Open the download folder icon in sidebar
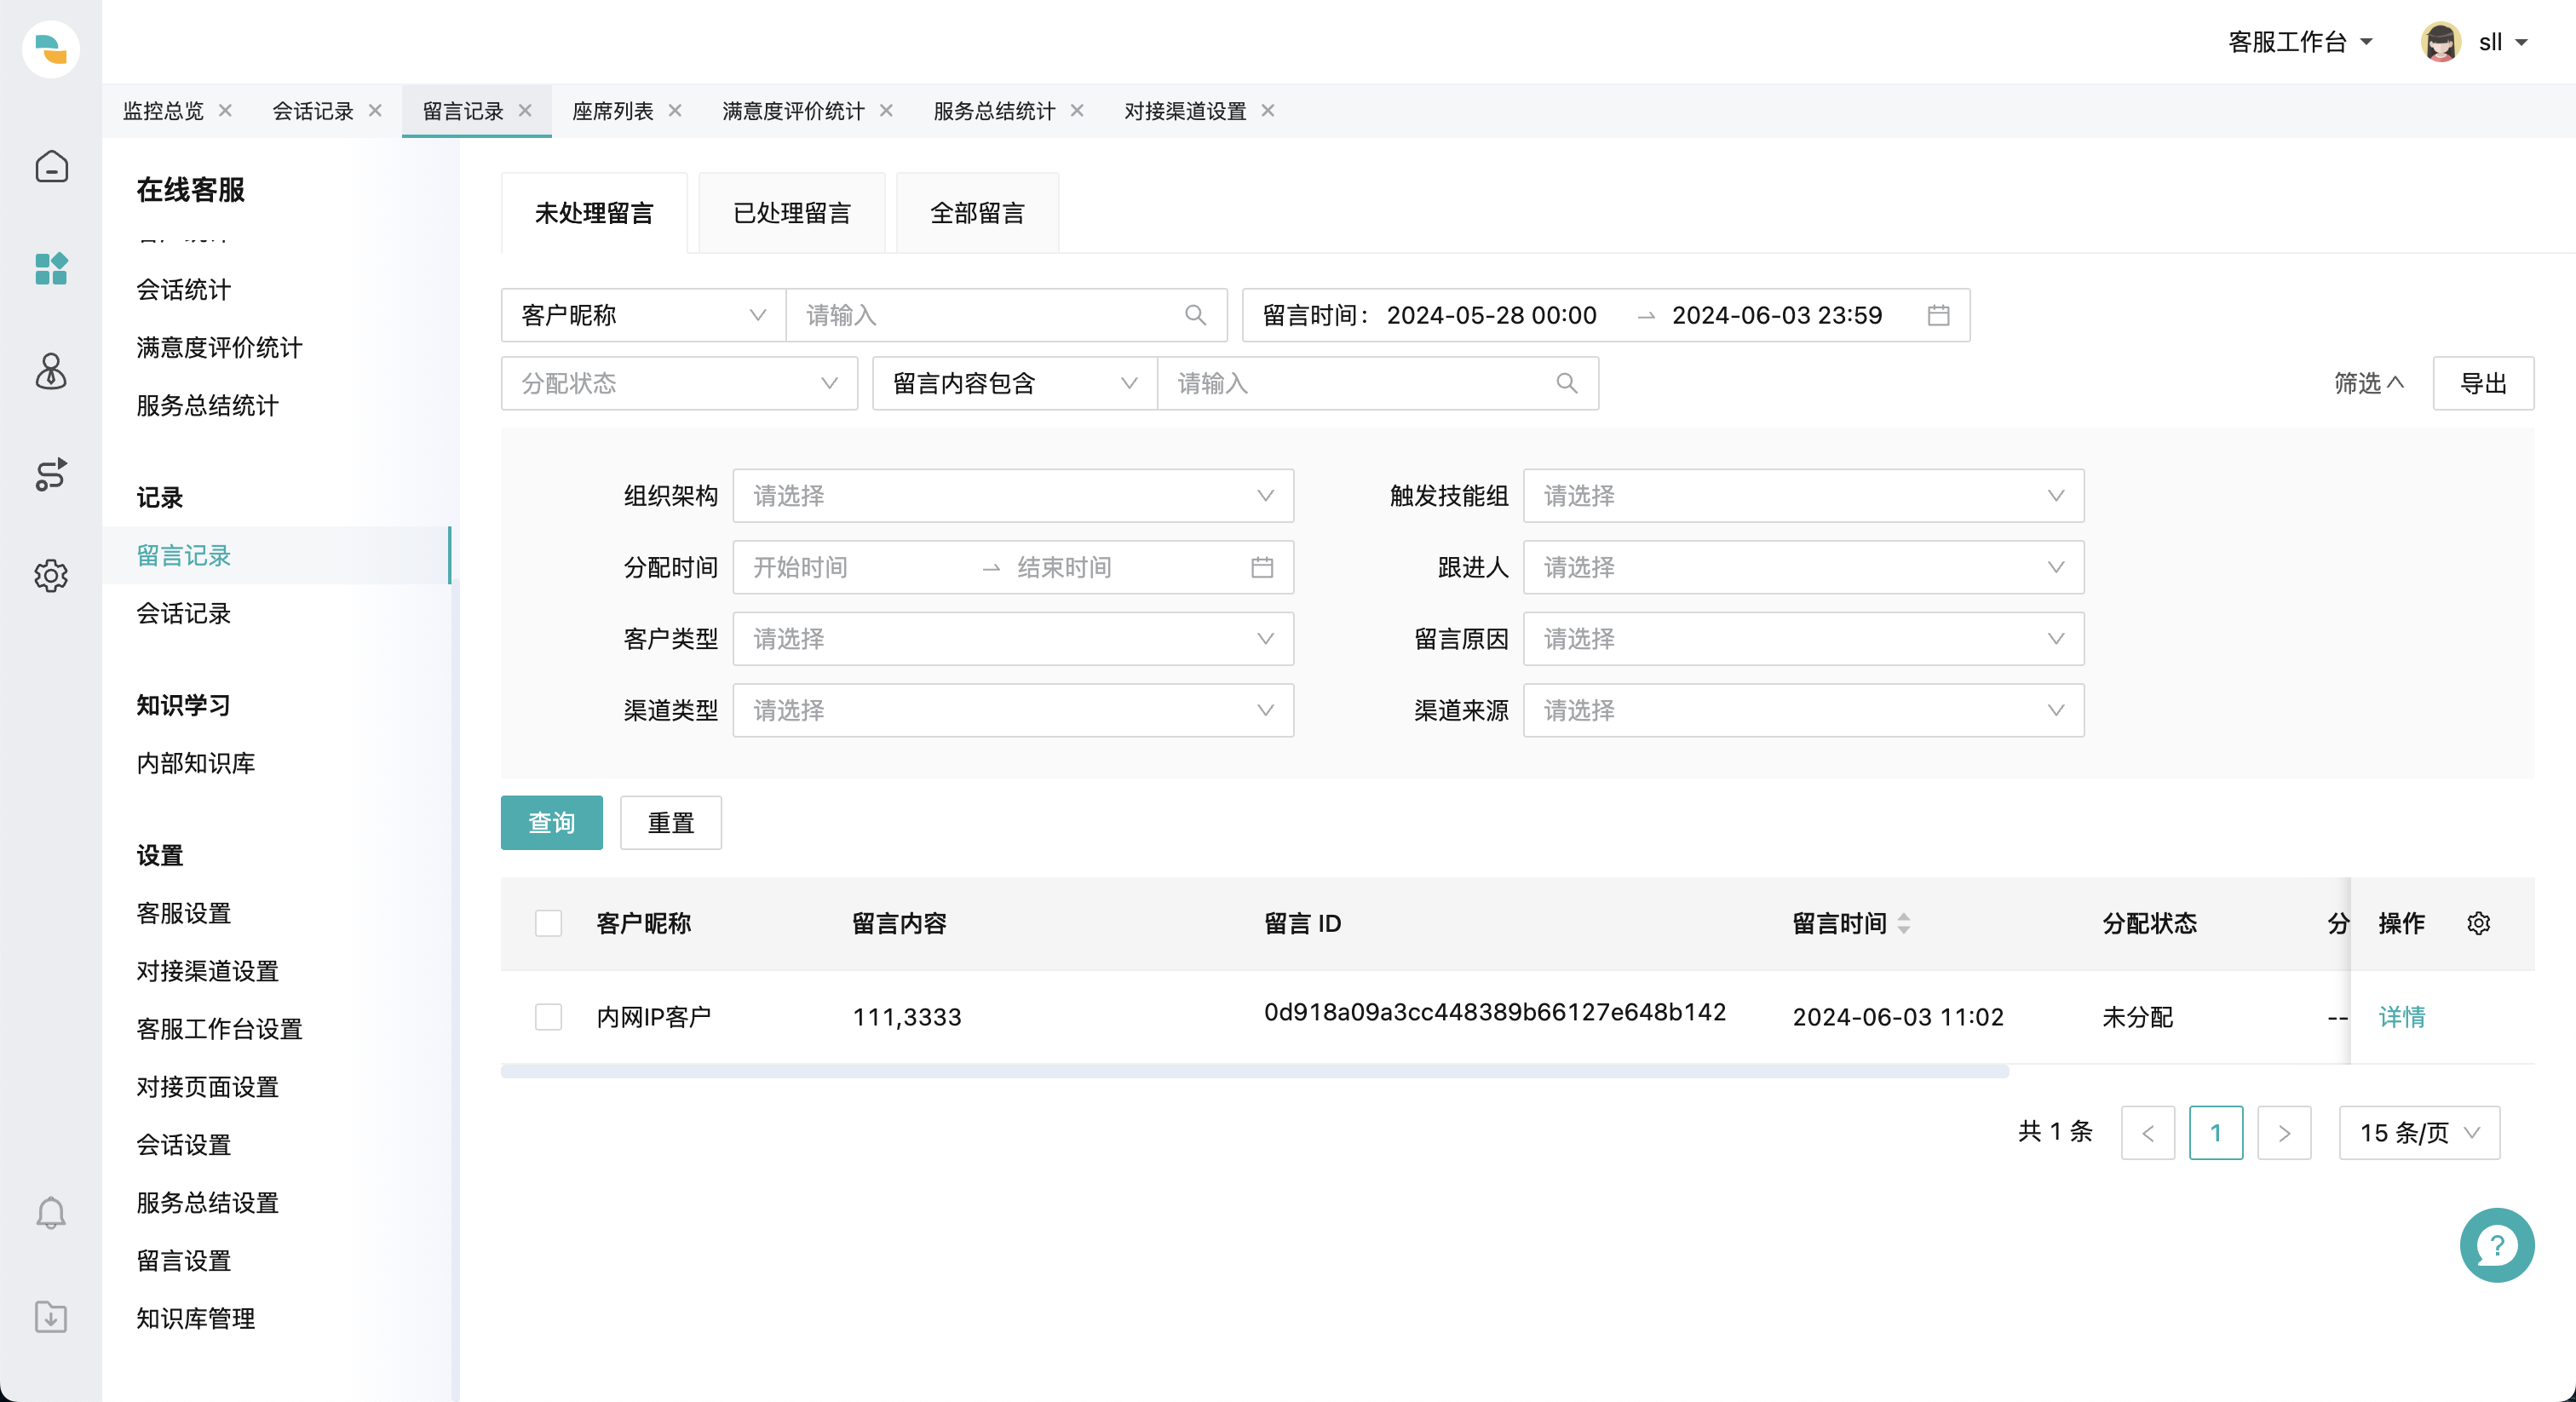The width and height of the screenshot is (2576, 1402). (51, 1316)
